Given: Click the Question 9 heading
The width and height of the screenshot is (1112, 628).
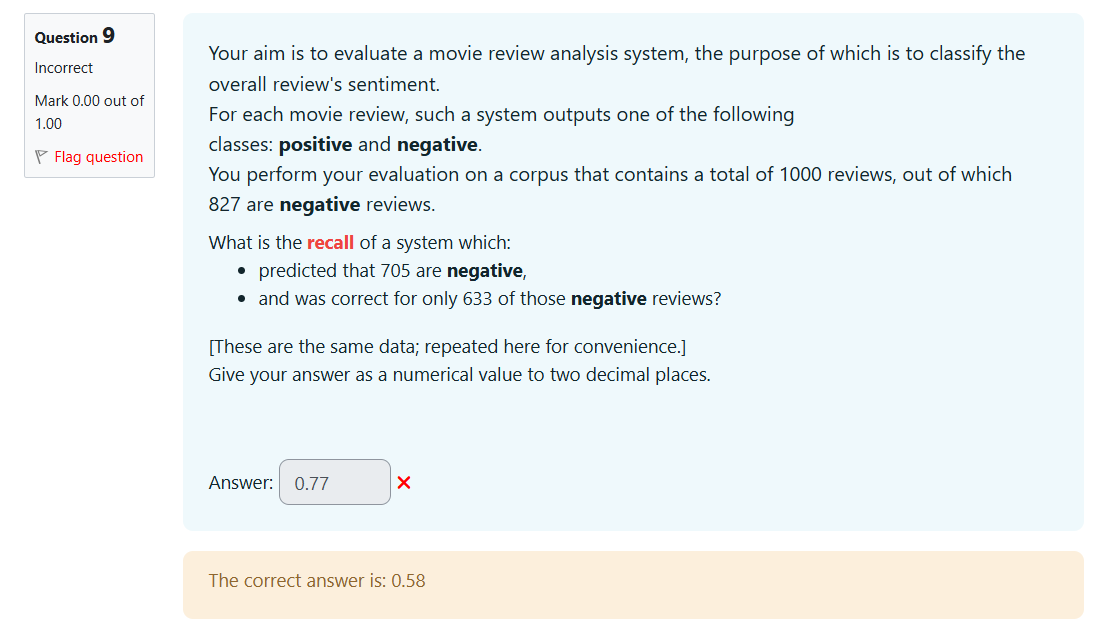Looking at the screenshot, I should tap(73, 36).
